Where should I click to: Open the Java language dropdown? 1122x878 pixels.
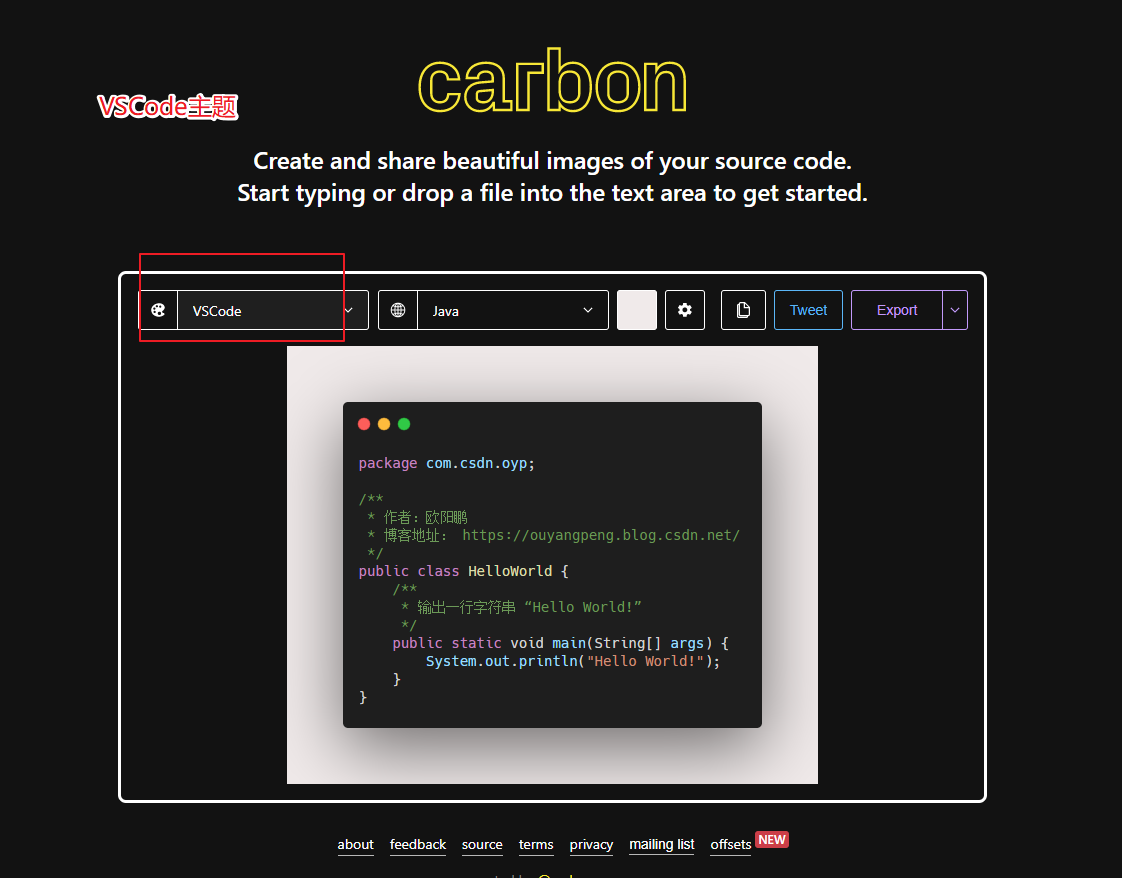[512, 310]
